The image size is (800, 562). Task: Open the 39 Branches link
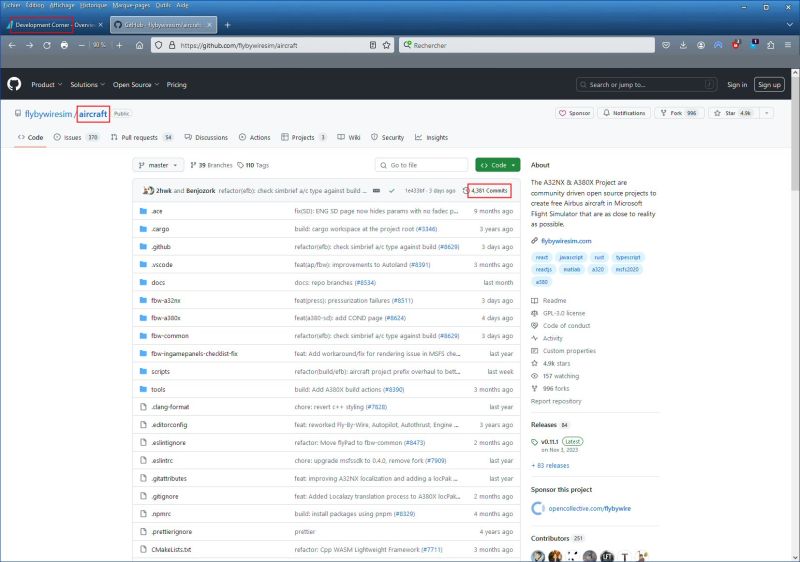coord(211,165)
